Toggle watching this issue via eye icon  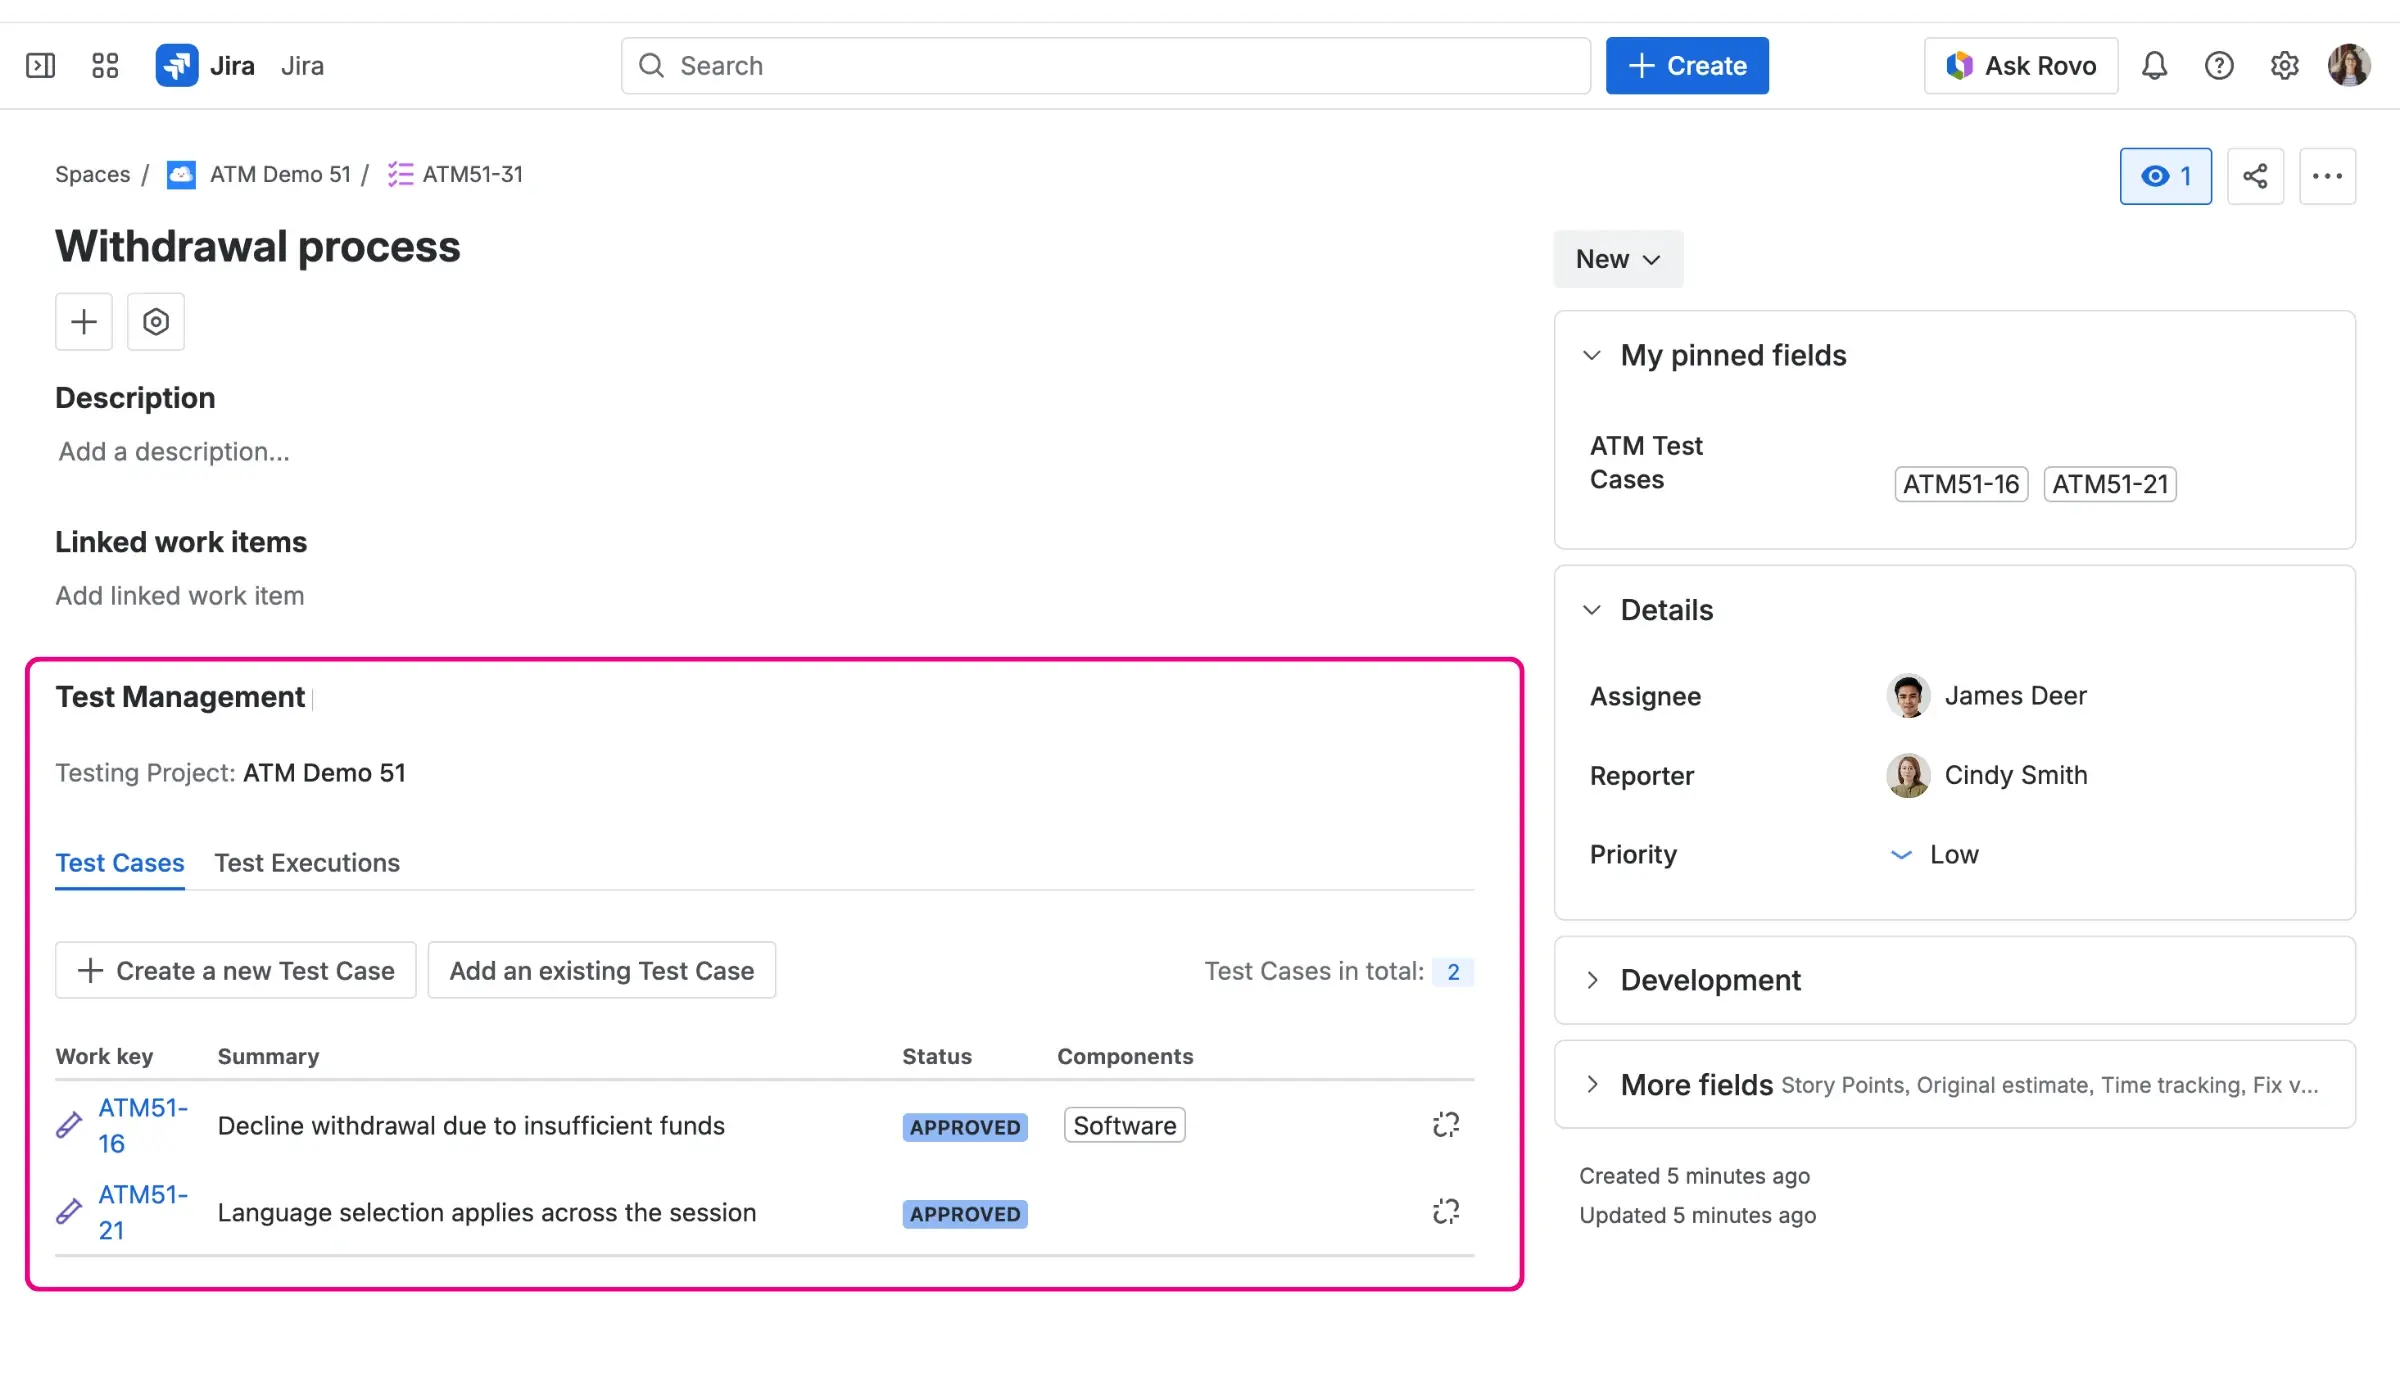click(2165, 175)
